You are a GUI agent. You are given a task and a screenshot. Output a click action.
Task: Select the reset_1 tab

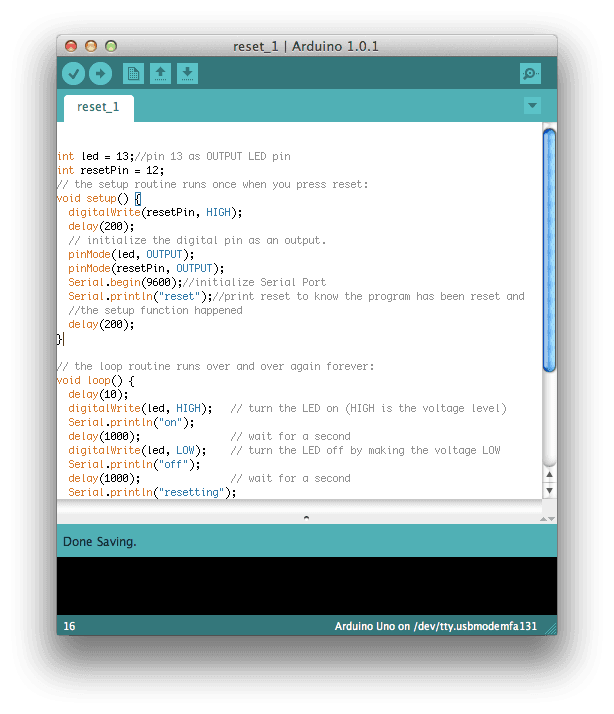click(98, 107)
